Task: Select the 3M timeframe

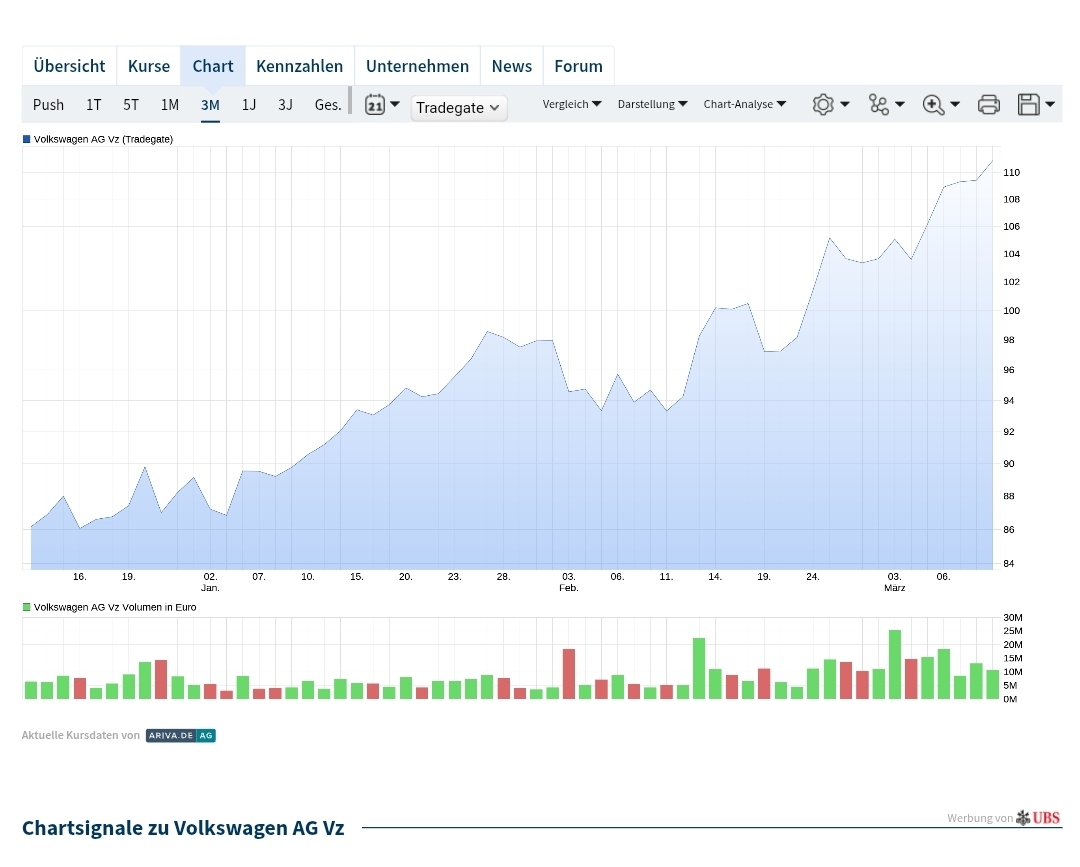Action: 210,105
